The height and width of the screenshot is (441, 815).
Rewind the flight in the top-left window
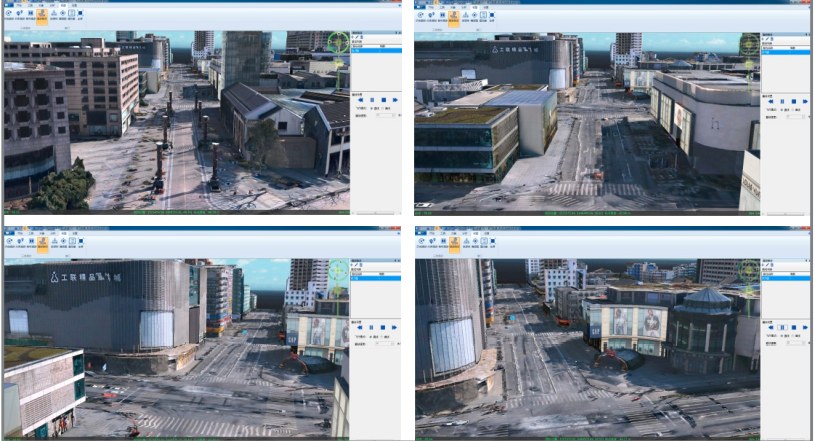tap(361, 100)
